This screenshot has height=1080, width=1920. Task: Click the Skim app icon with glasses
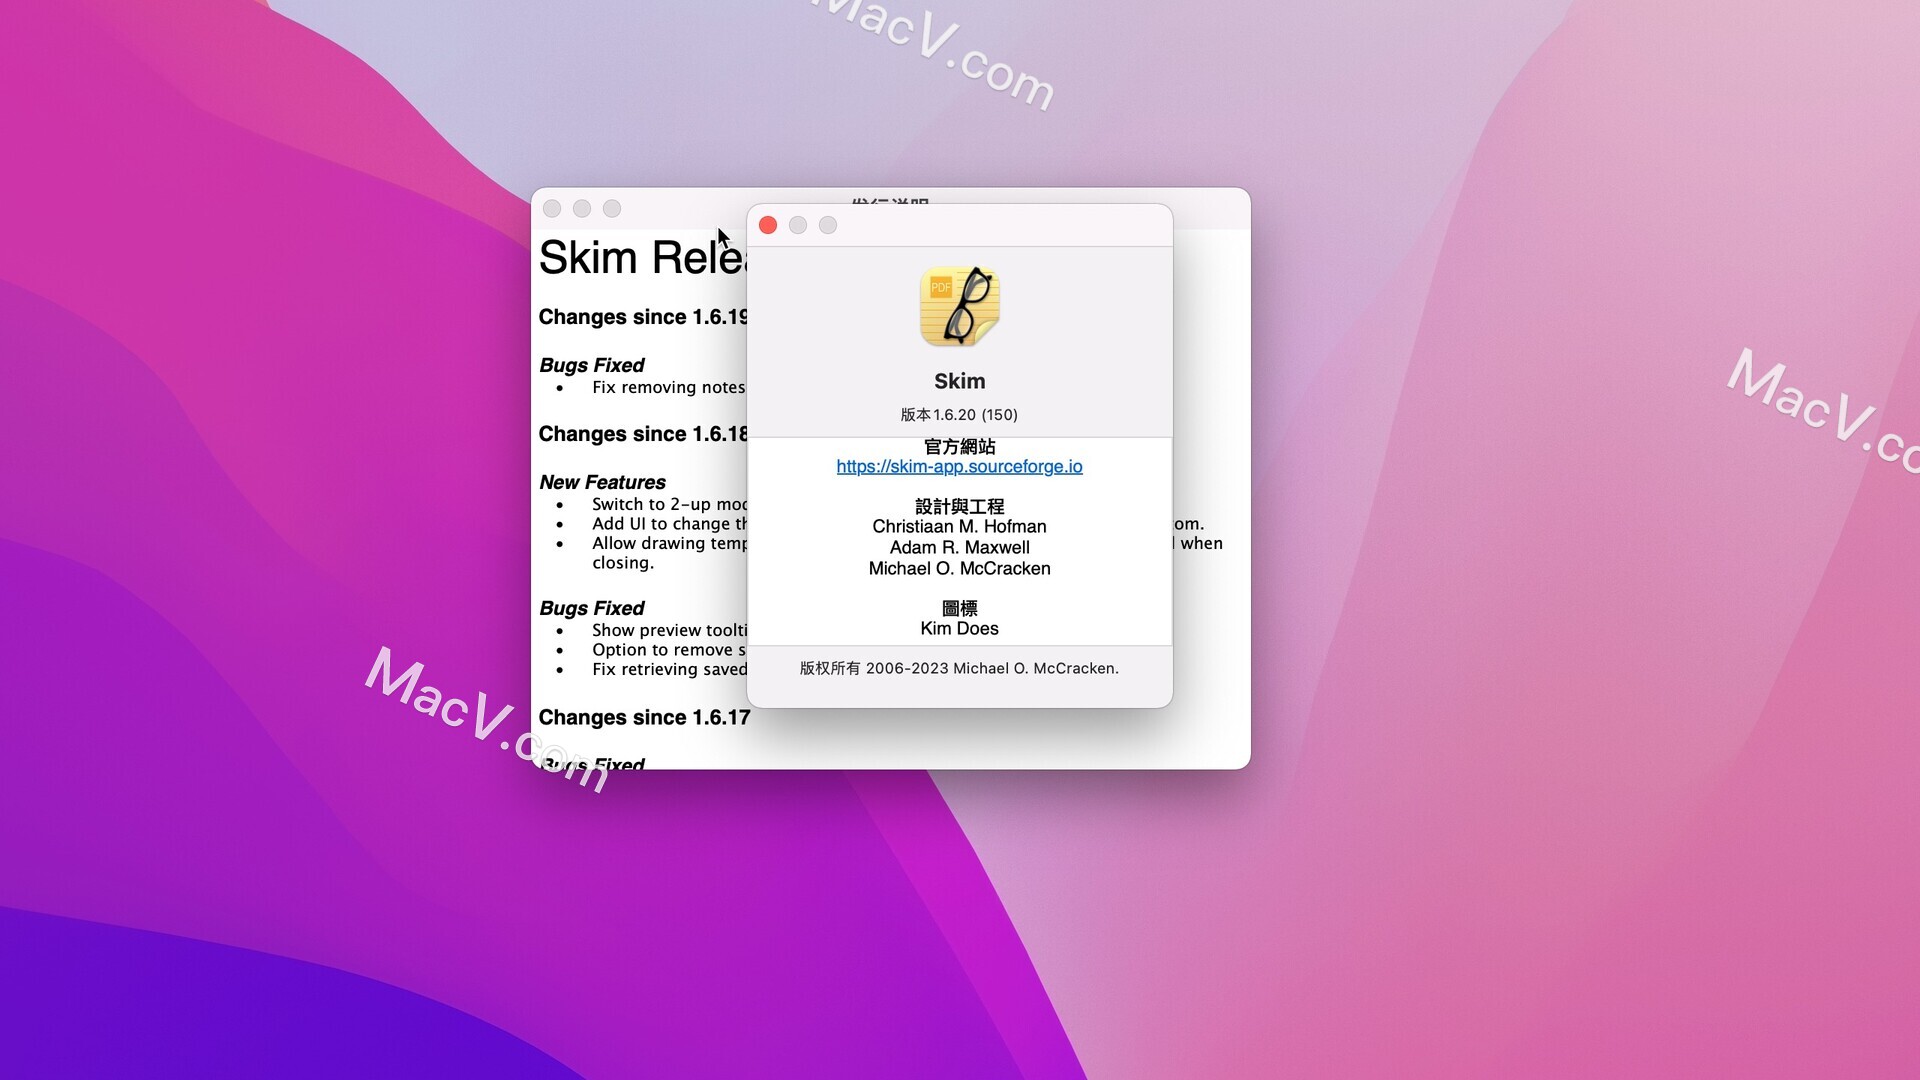point(959,306)
